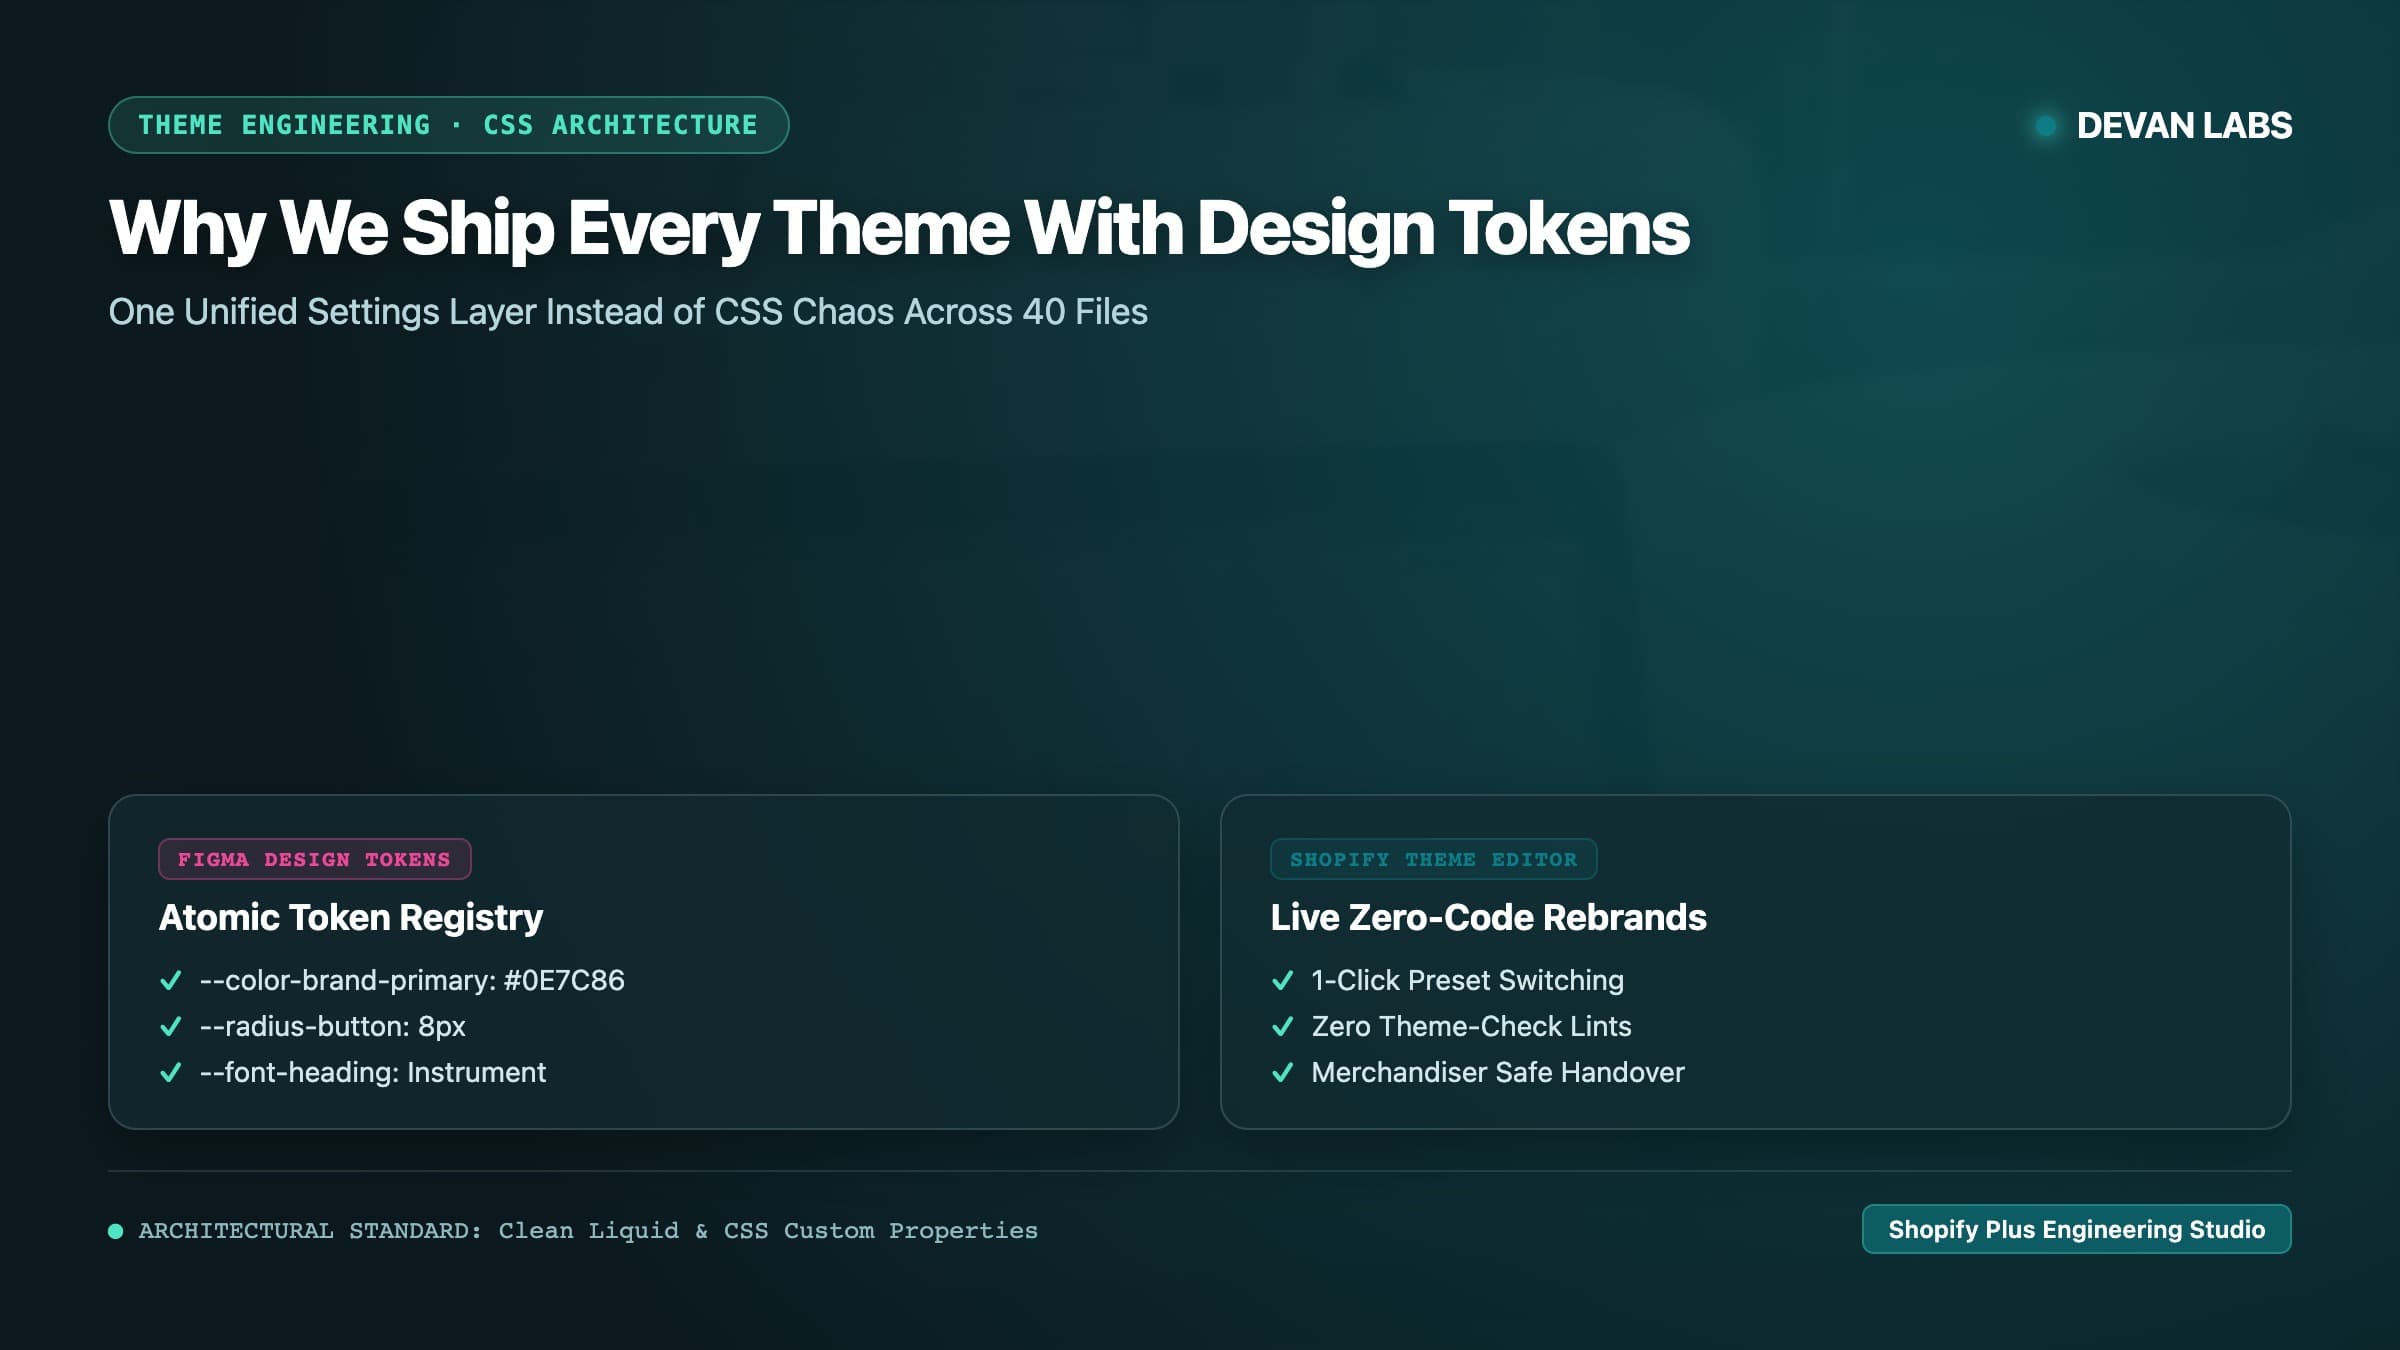Click the teal dot beside Devan Labs
This screenshot has width=2400, height=1350.
pos(2046,126)
